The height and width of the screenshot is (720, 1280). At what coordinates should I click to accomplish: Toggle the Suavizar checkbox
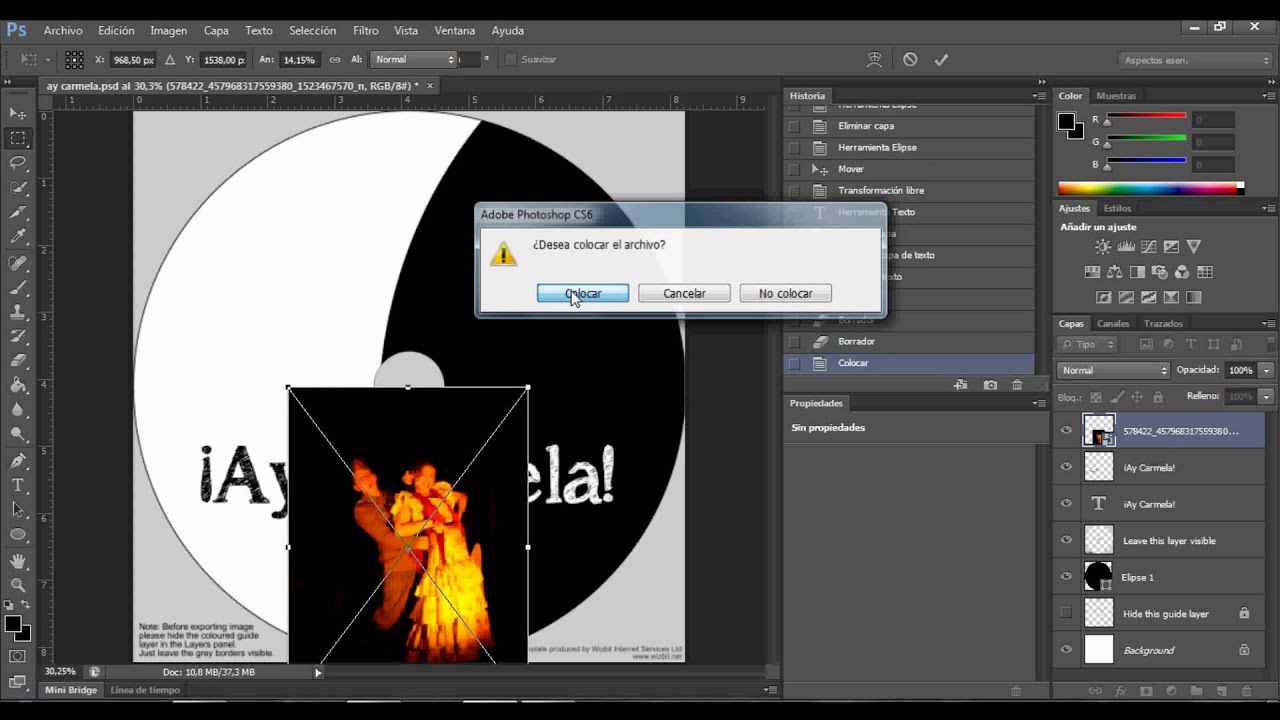(511, 59)
